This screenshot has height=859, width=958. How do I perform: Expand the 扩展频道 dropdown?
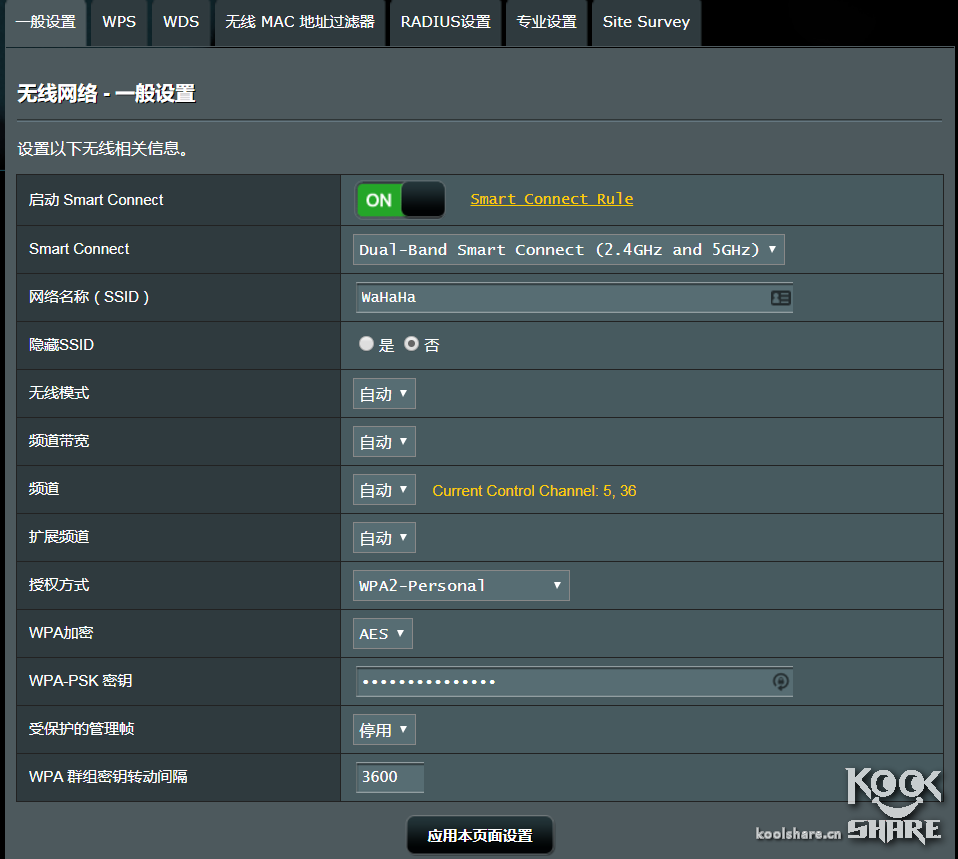pyautogui.click(x=384, y=538)
